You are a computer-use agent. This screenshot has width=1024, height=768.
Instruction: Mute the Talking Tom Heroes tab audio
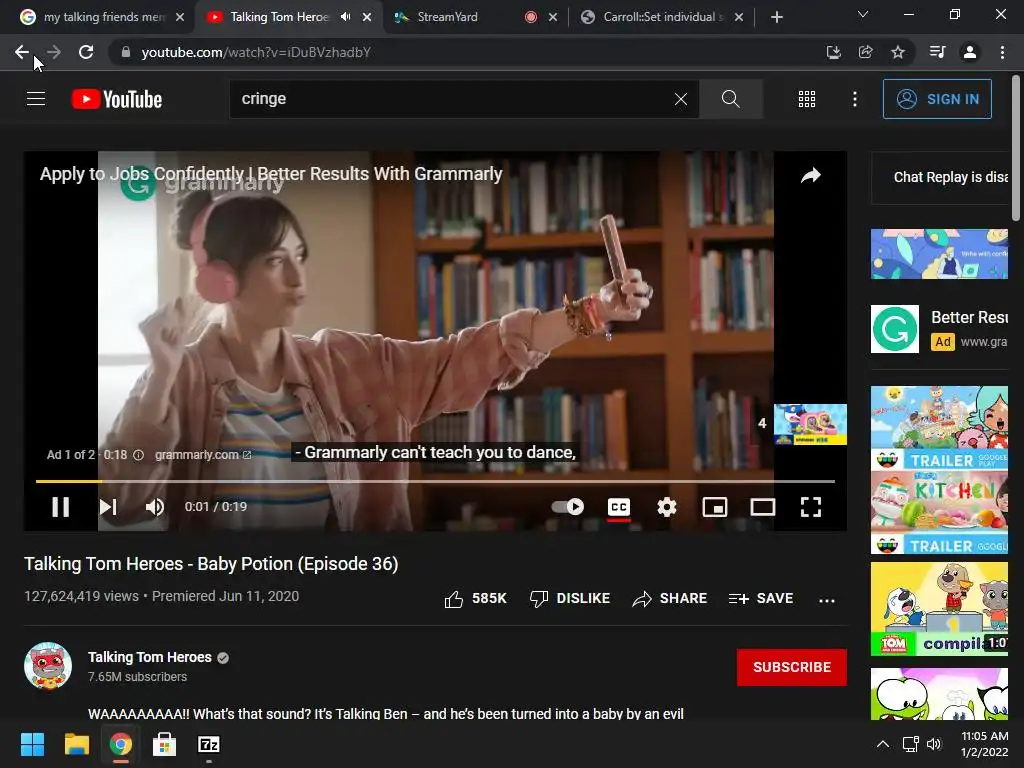(346, 17)
